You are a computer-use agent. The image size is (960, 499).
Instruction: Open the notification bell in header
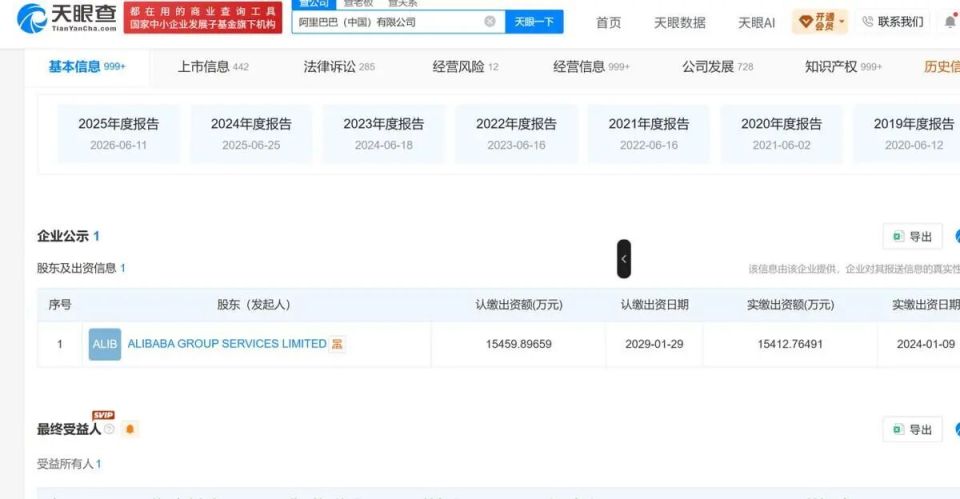[950, 22]
